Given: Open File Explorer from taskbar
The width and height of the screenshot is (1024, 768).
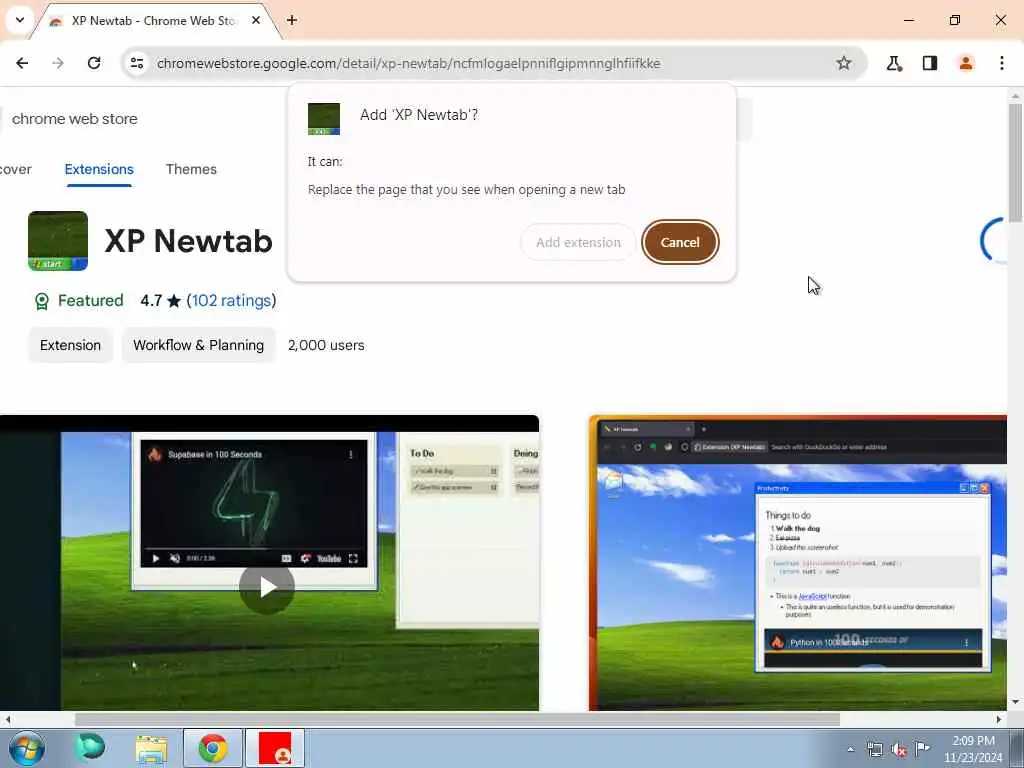Looking at the screenshot, I should 152,748.
